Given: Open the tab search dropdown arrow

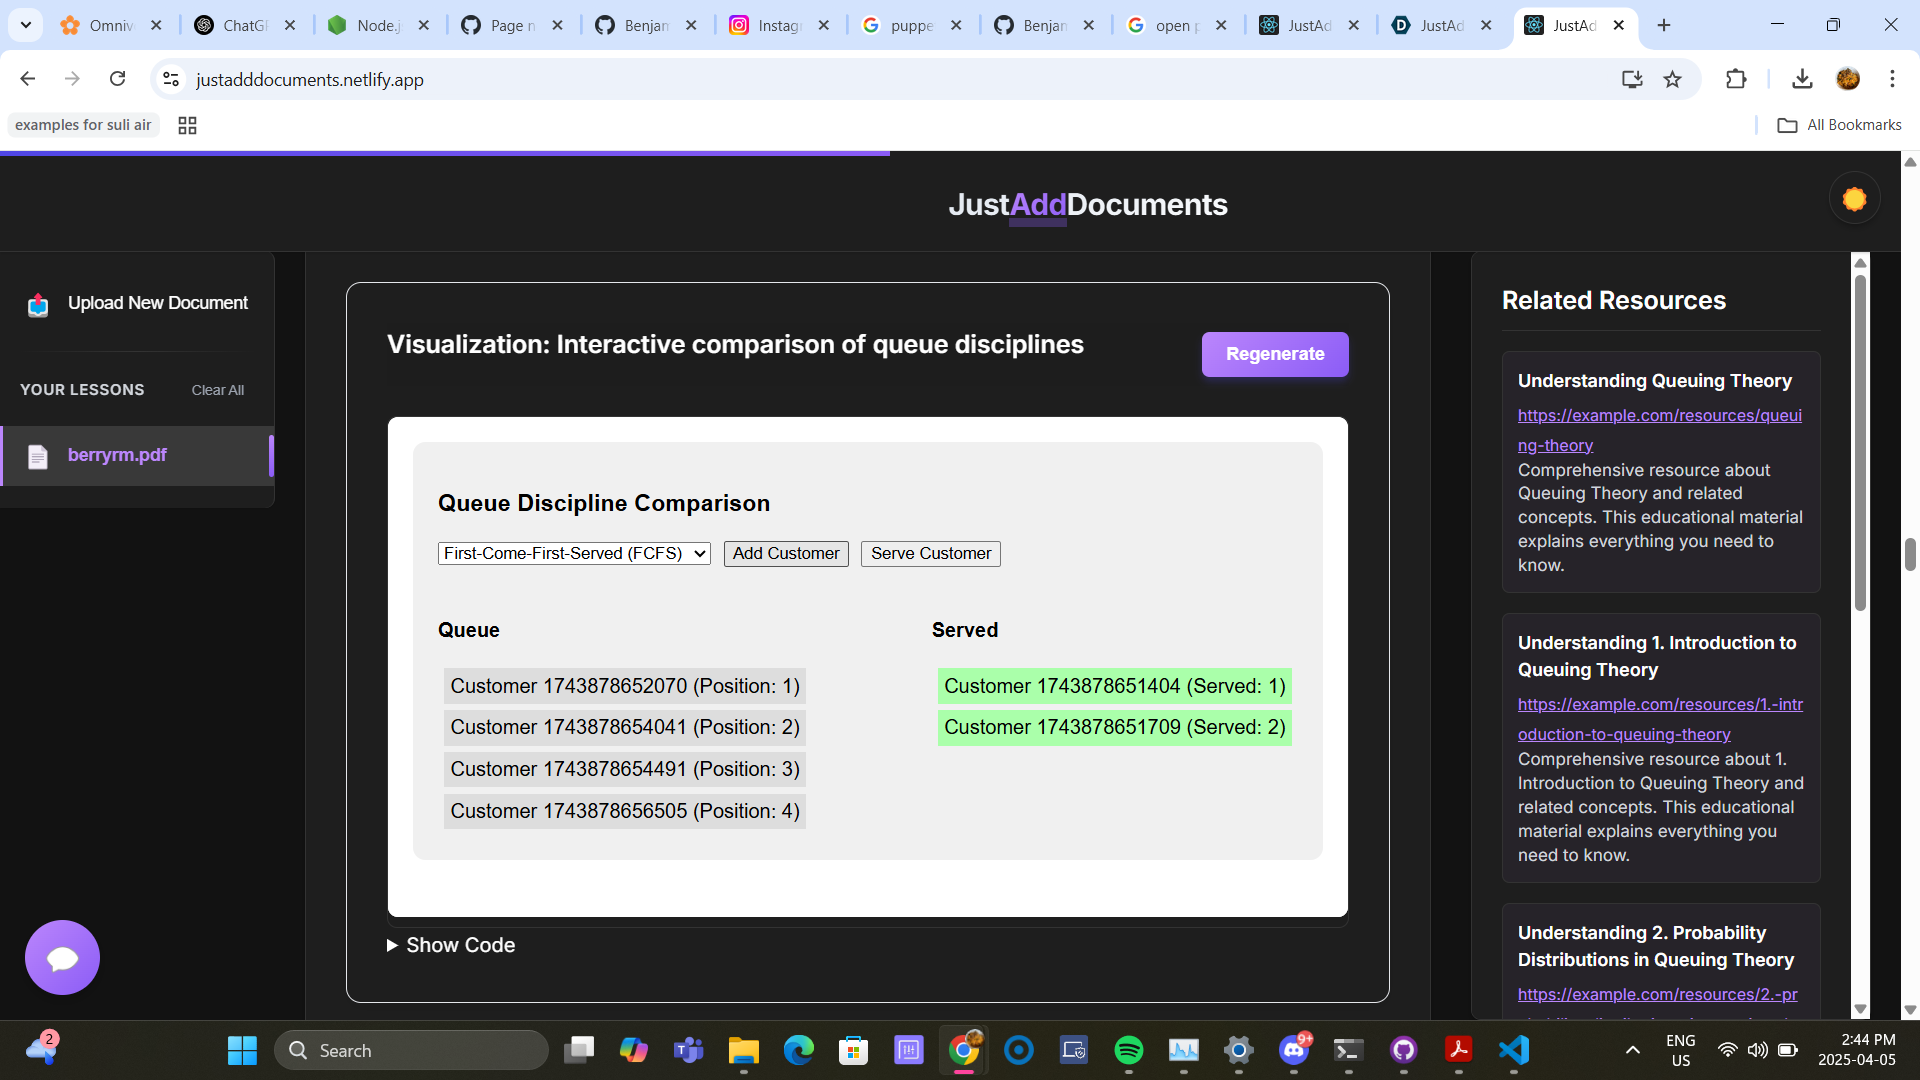Looking at the screenshot, I should point(26,25).
